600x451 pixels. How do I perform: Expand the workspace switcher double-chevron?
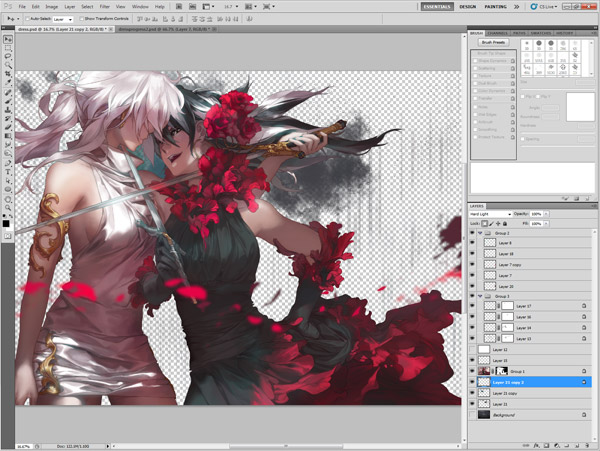tap(517, 7)
